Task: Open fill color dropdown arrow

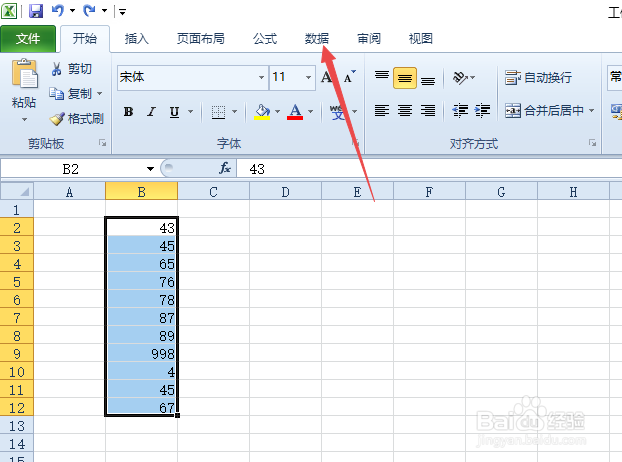Action: point(277,112)
